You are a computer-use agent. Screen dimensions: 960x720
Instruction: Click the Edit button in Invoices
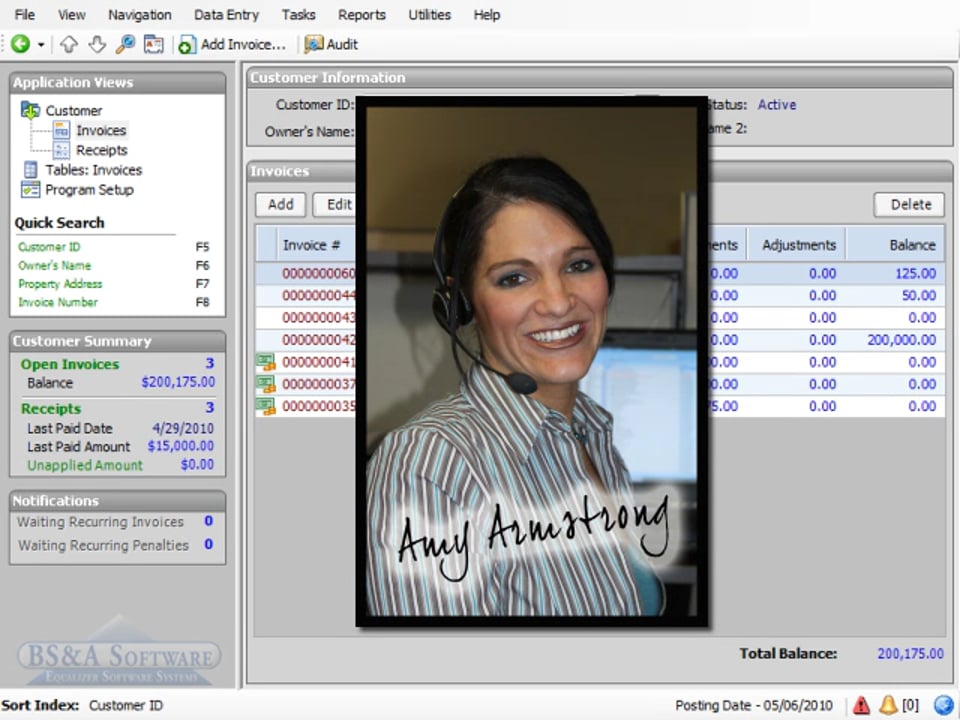pos(335,204)
